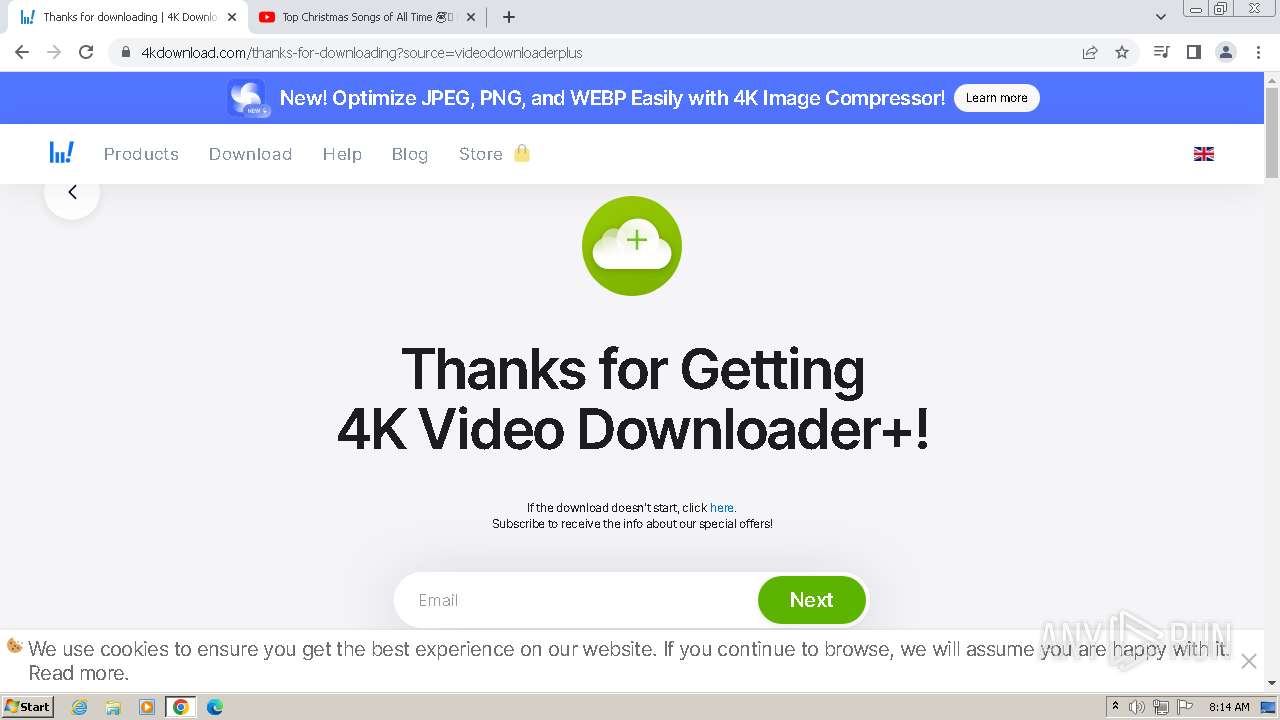Viewport: 1280px width, 720px height.
Task: Toggle the browser side panel icon
Action: [x=1193, y=52]
